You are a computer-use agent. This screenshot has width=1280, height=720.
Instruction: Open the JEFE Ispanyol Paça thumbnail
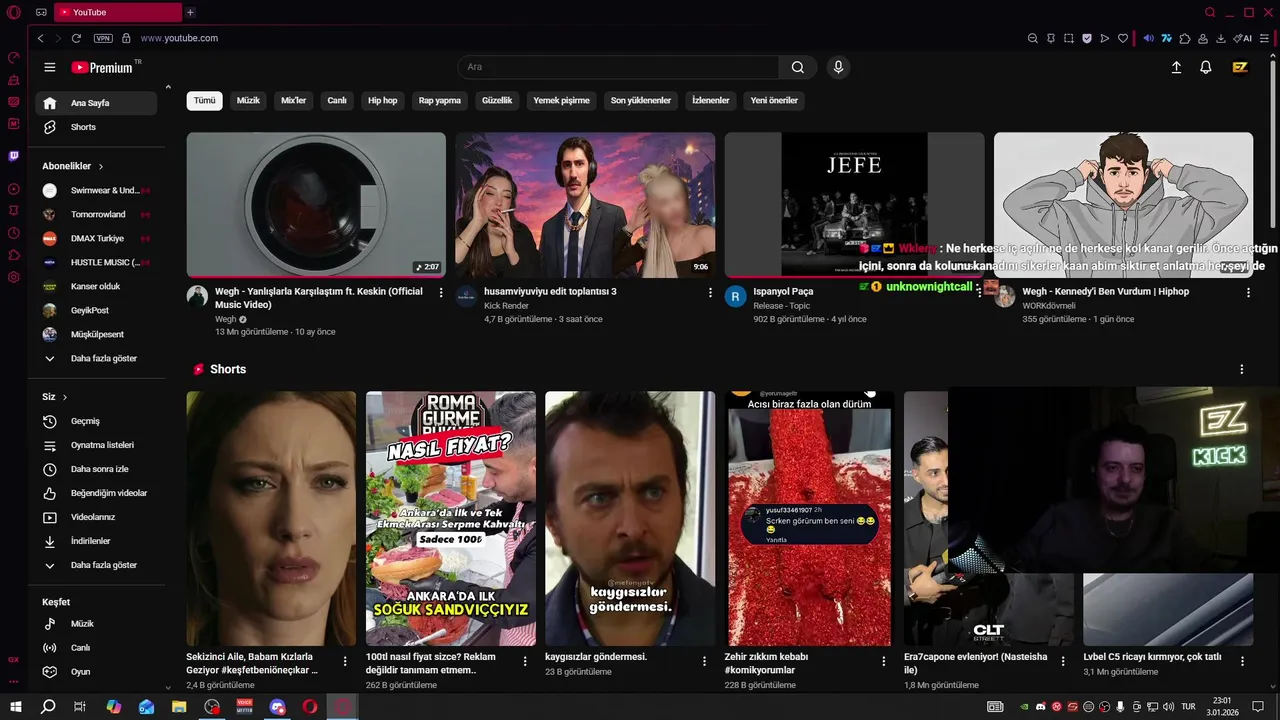click(x=854, y=205)
